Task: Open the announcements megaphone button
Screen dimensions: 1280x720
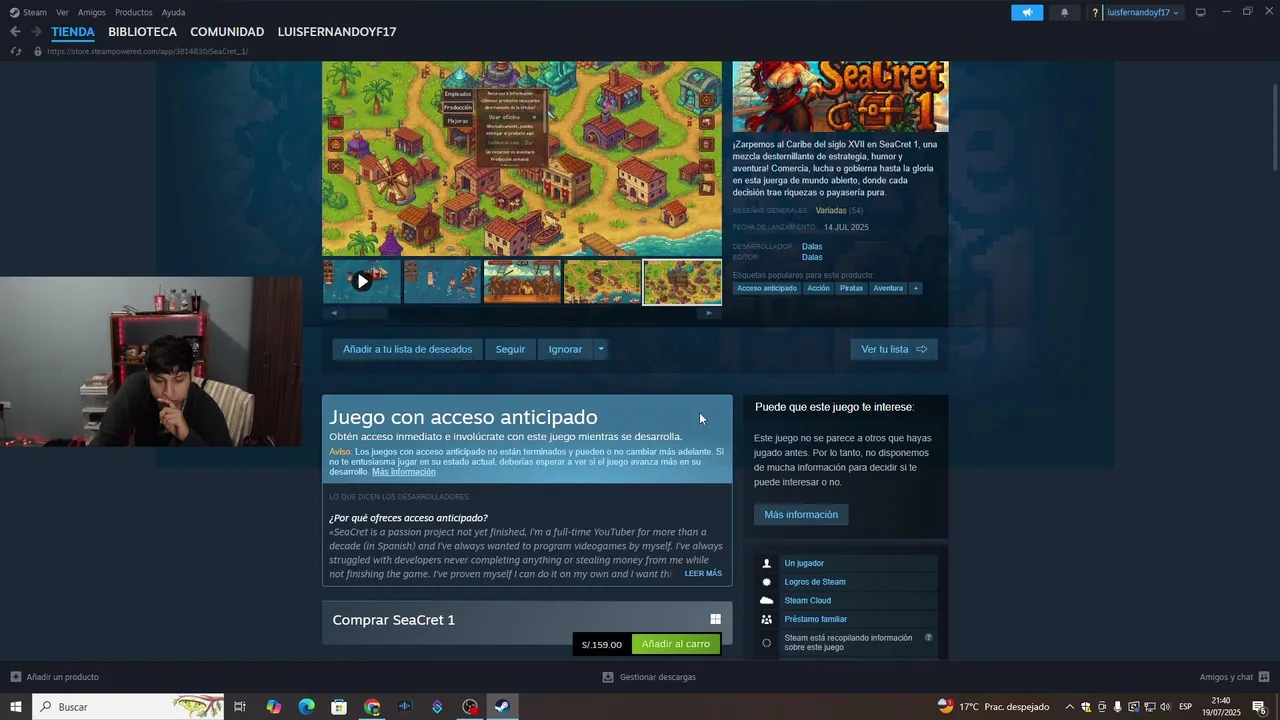Action: point(1027,12)
